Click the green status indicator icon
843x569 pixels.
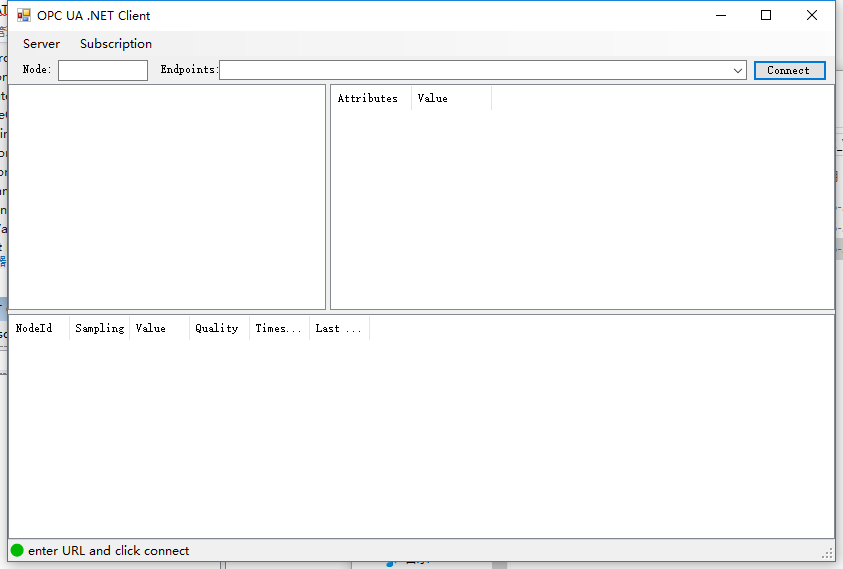(17, 550)
